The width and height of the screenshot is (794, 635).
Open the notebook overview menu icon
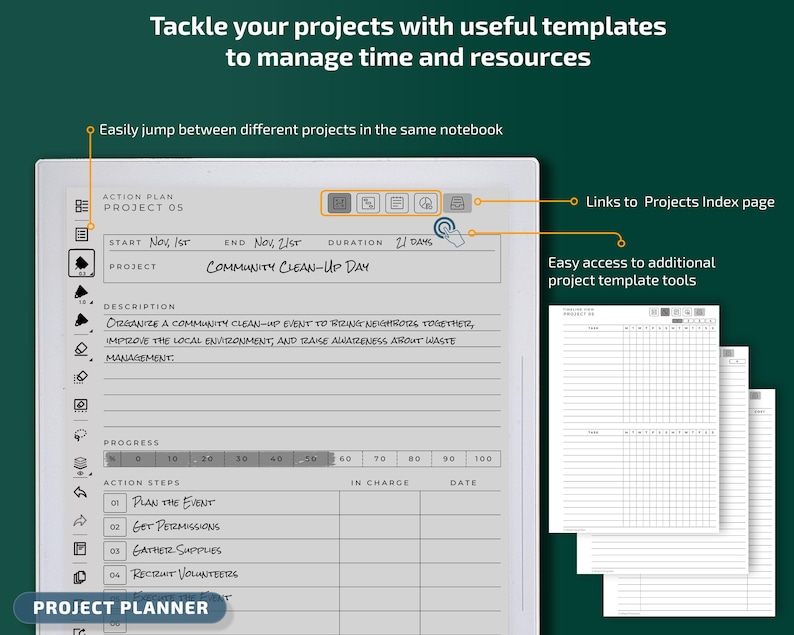coord(82,206)
